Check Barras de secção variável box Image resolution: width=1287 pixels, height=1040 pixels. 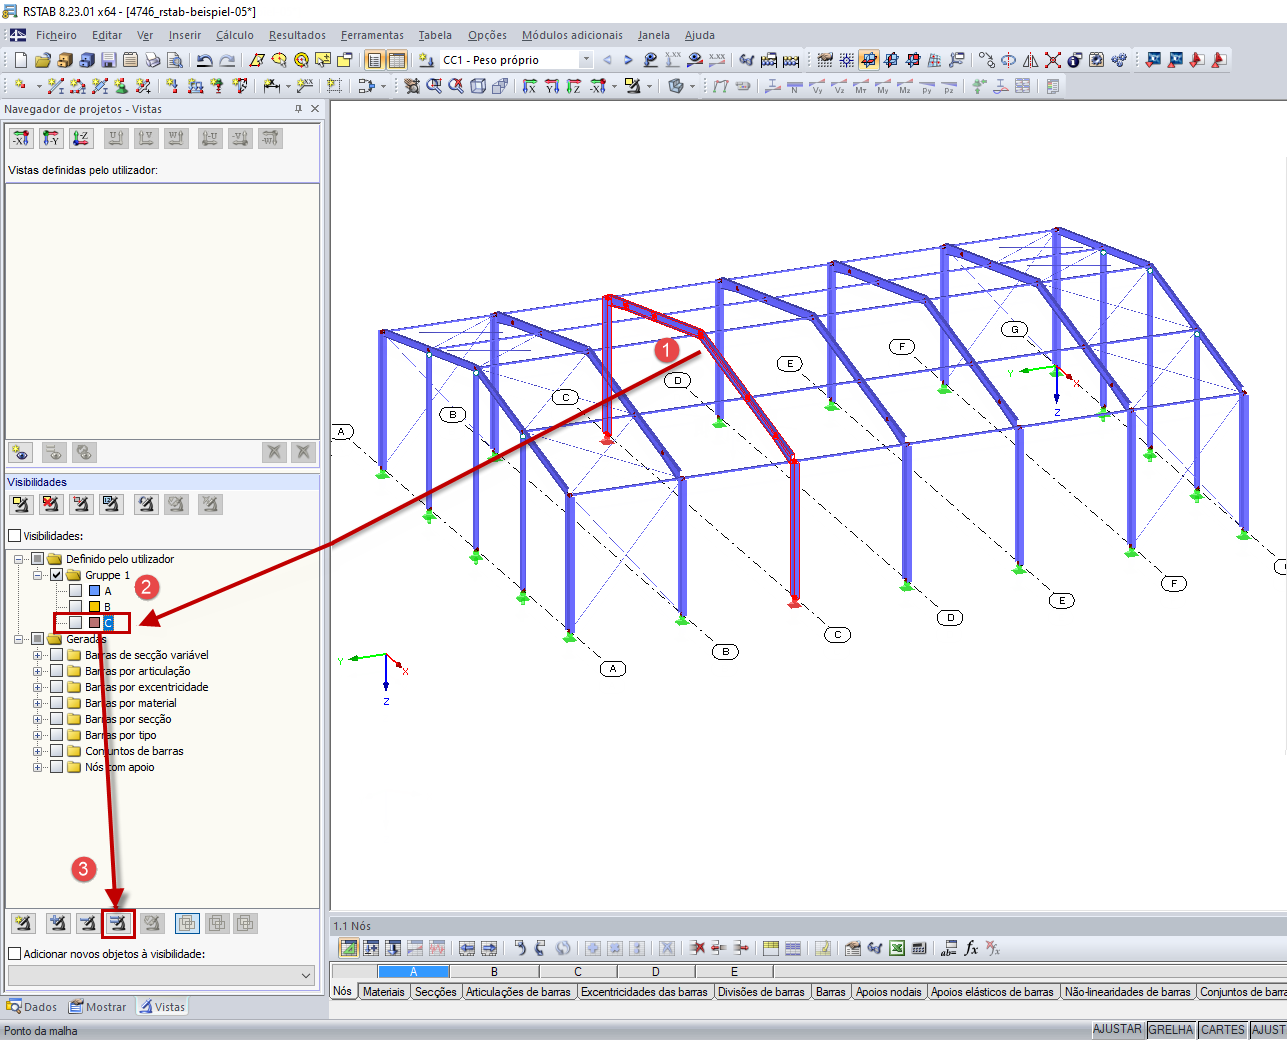(x=57, y=655)
